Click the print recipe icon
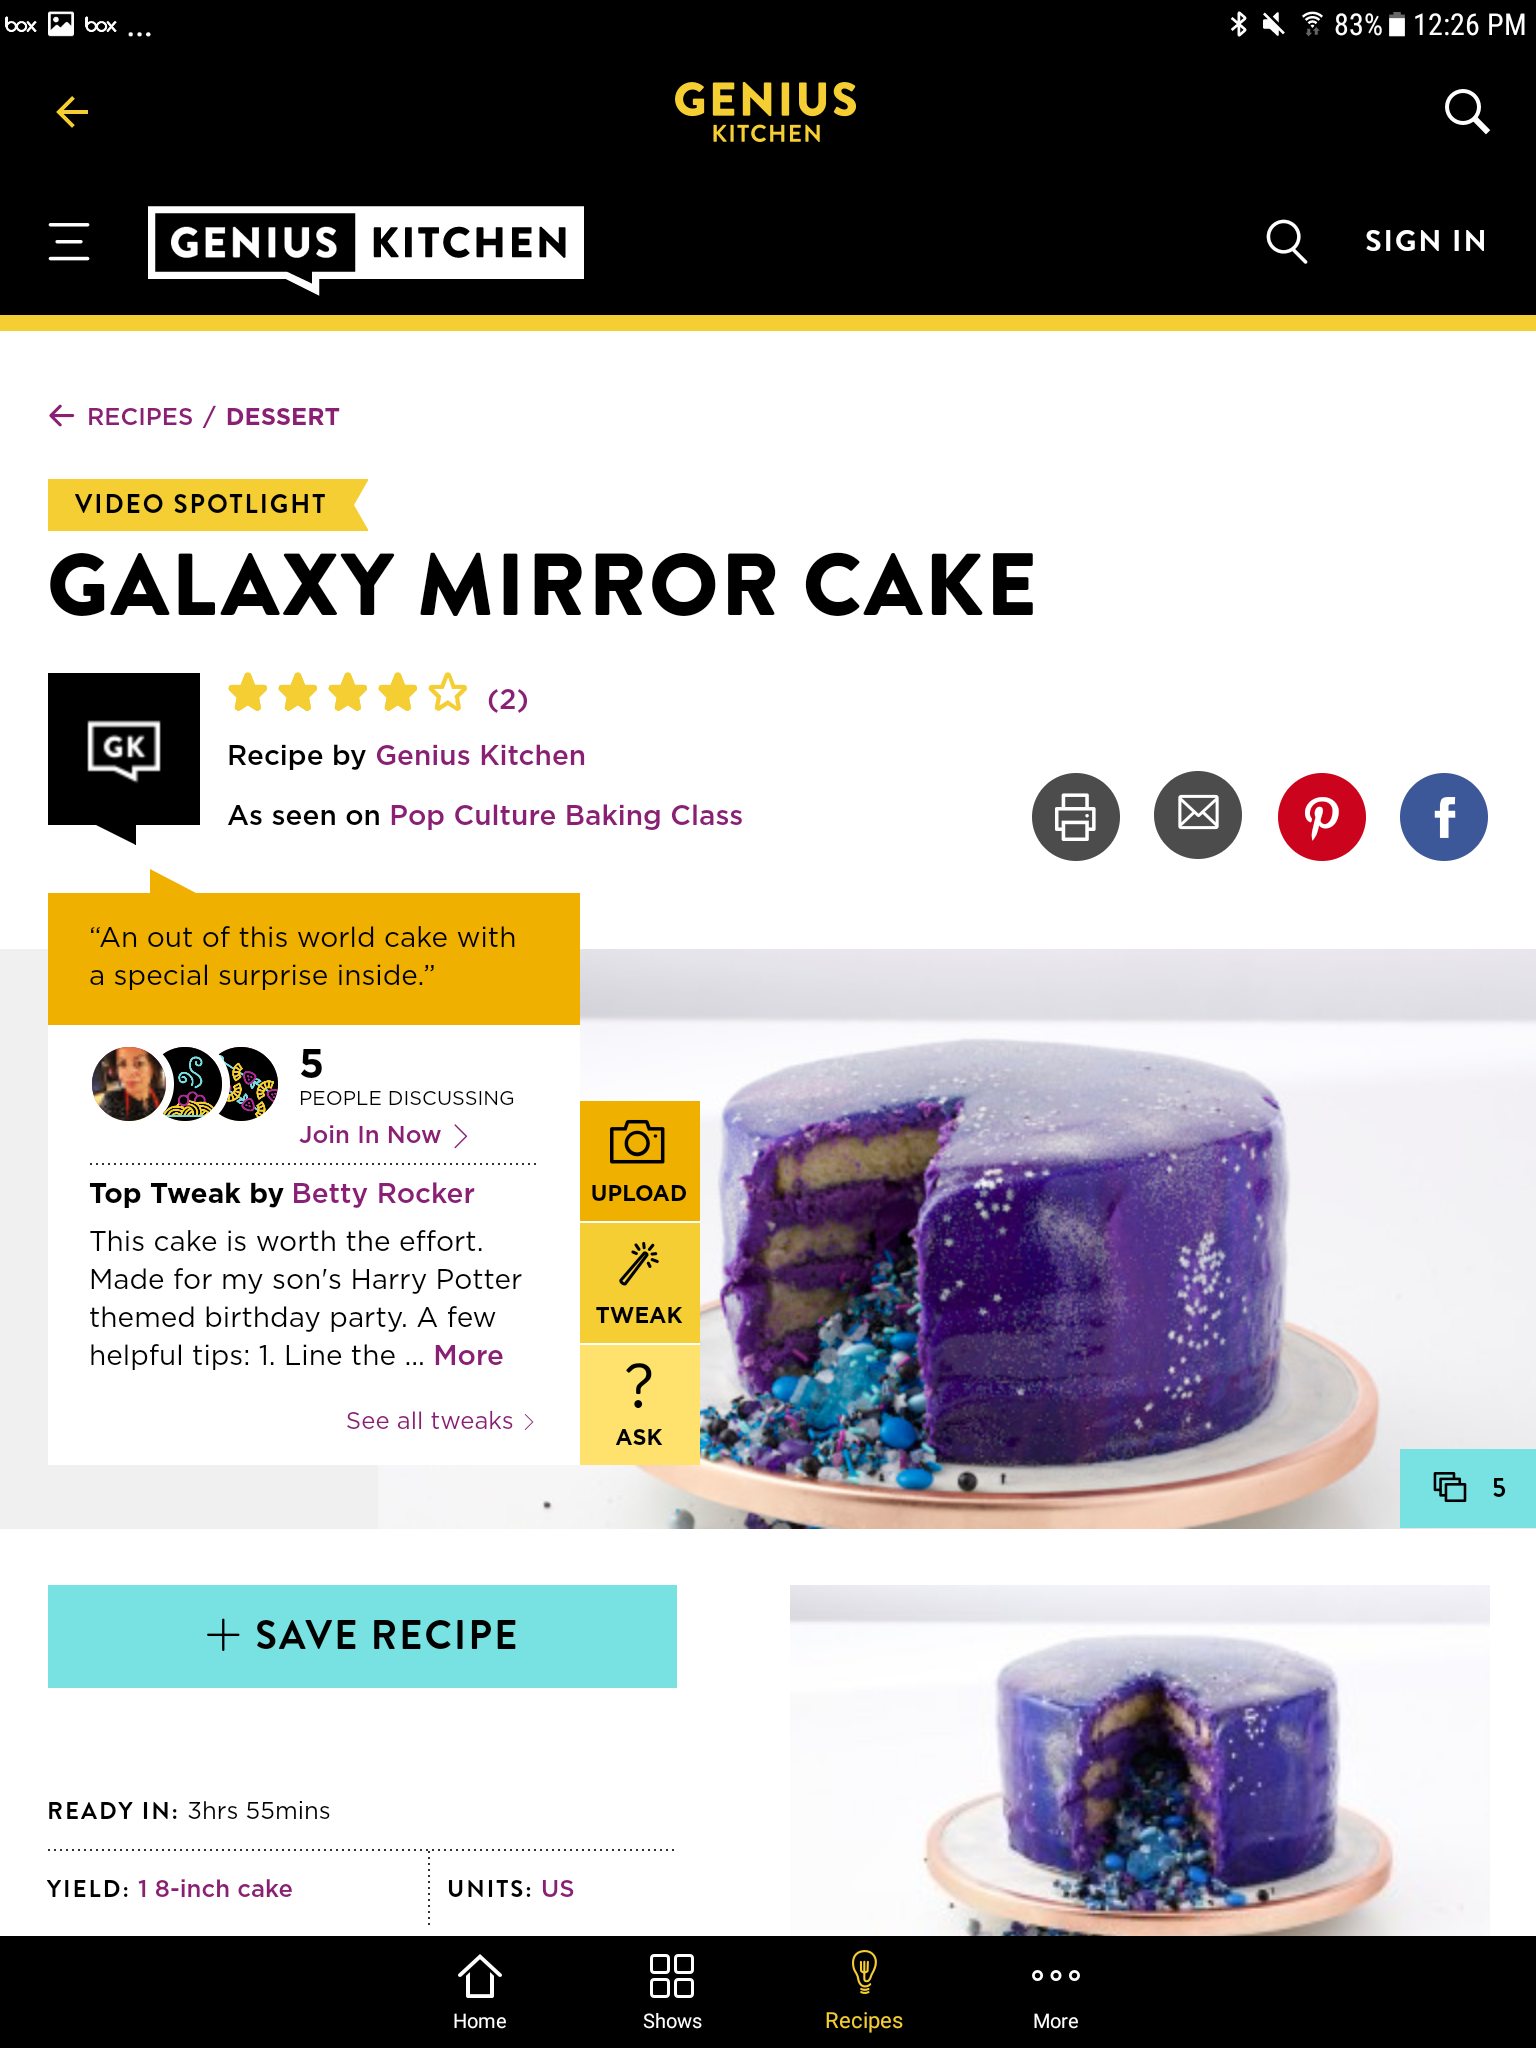Screen dimensions: 1536x2048 pos(1076,816)
